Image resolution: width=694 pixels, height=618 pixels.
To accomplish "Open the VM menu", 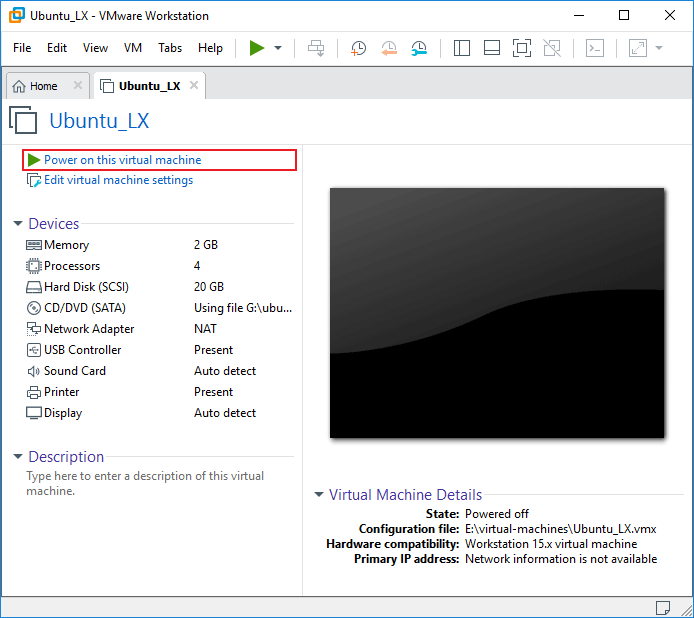I will [133, 48].
